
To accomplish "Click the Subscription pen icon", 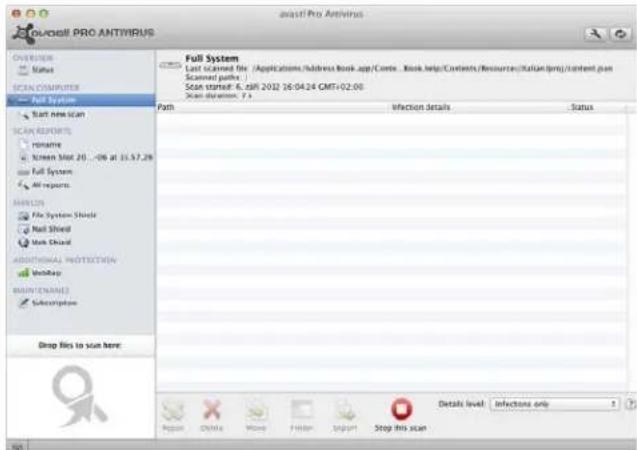I will click(24, 303).
